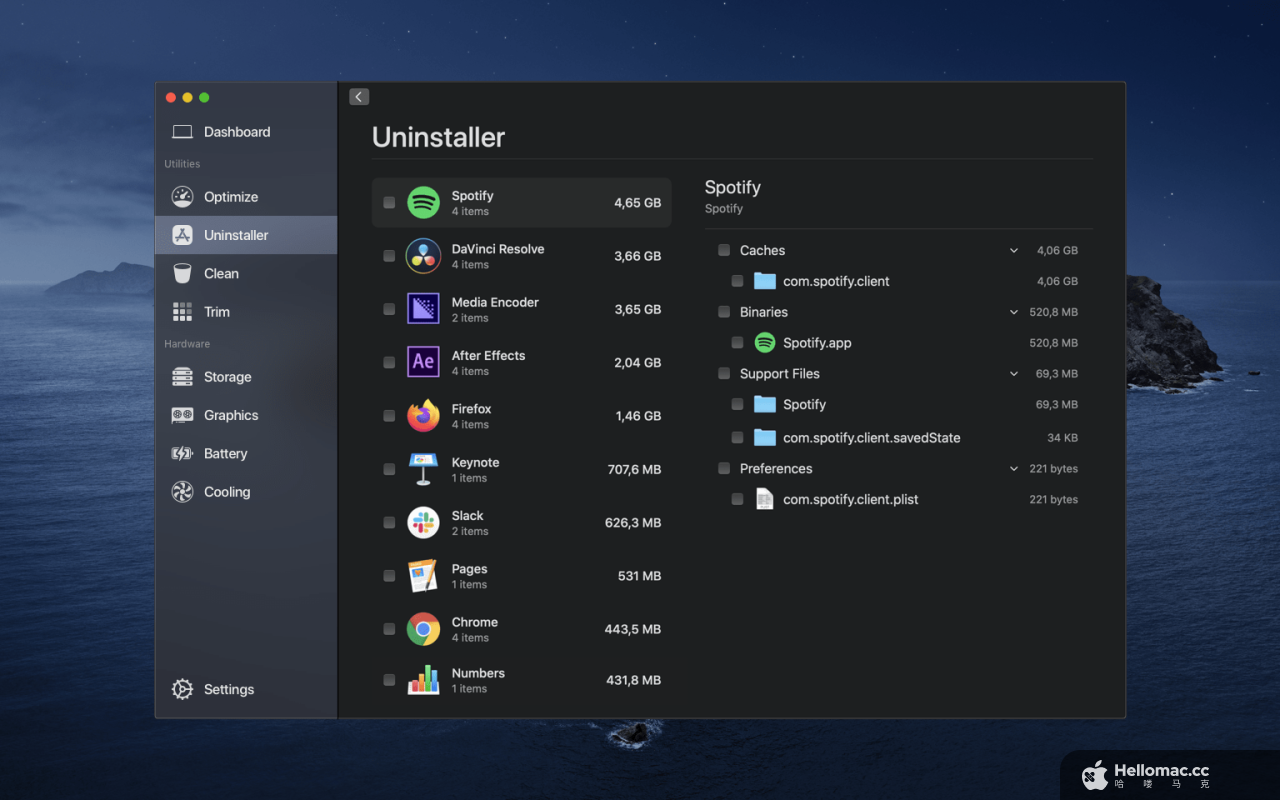
Task: Tick the Spotify checkbox in the app list
Action: [x=389, y=203]
